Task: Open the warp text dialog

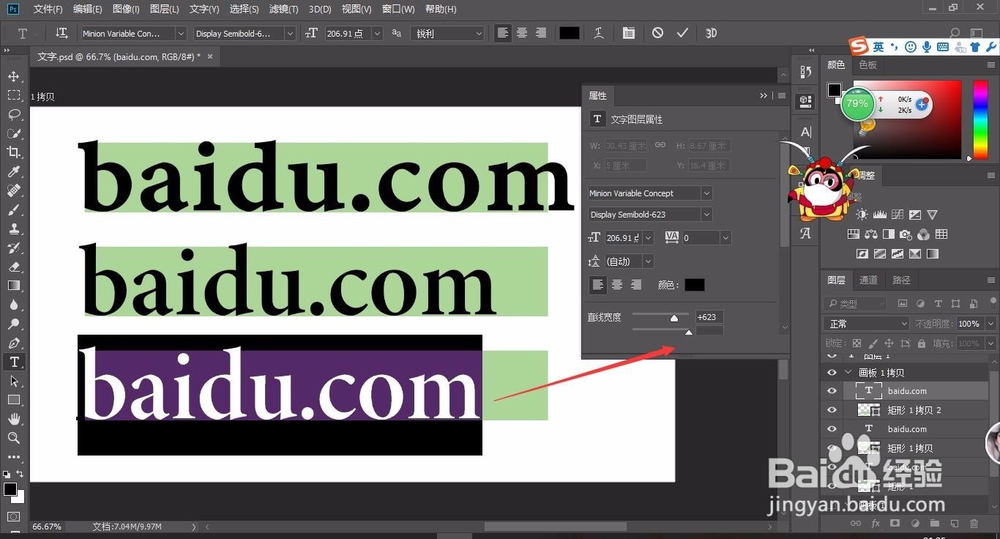Action: click(598, 33)
